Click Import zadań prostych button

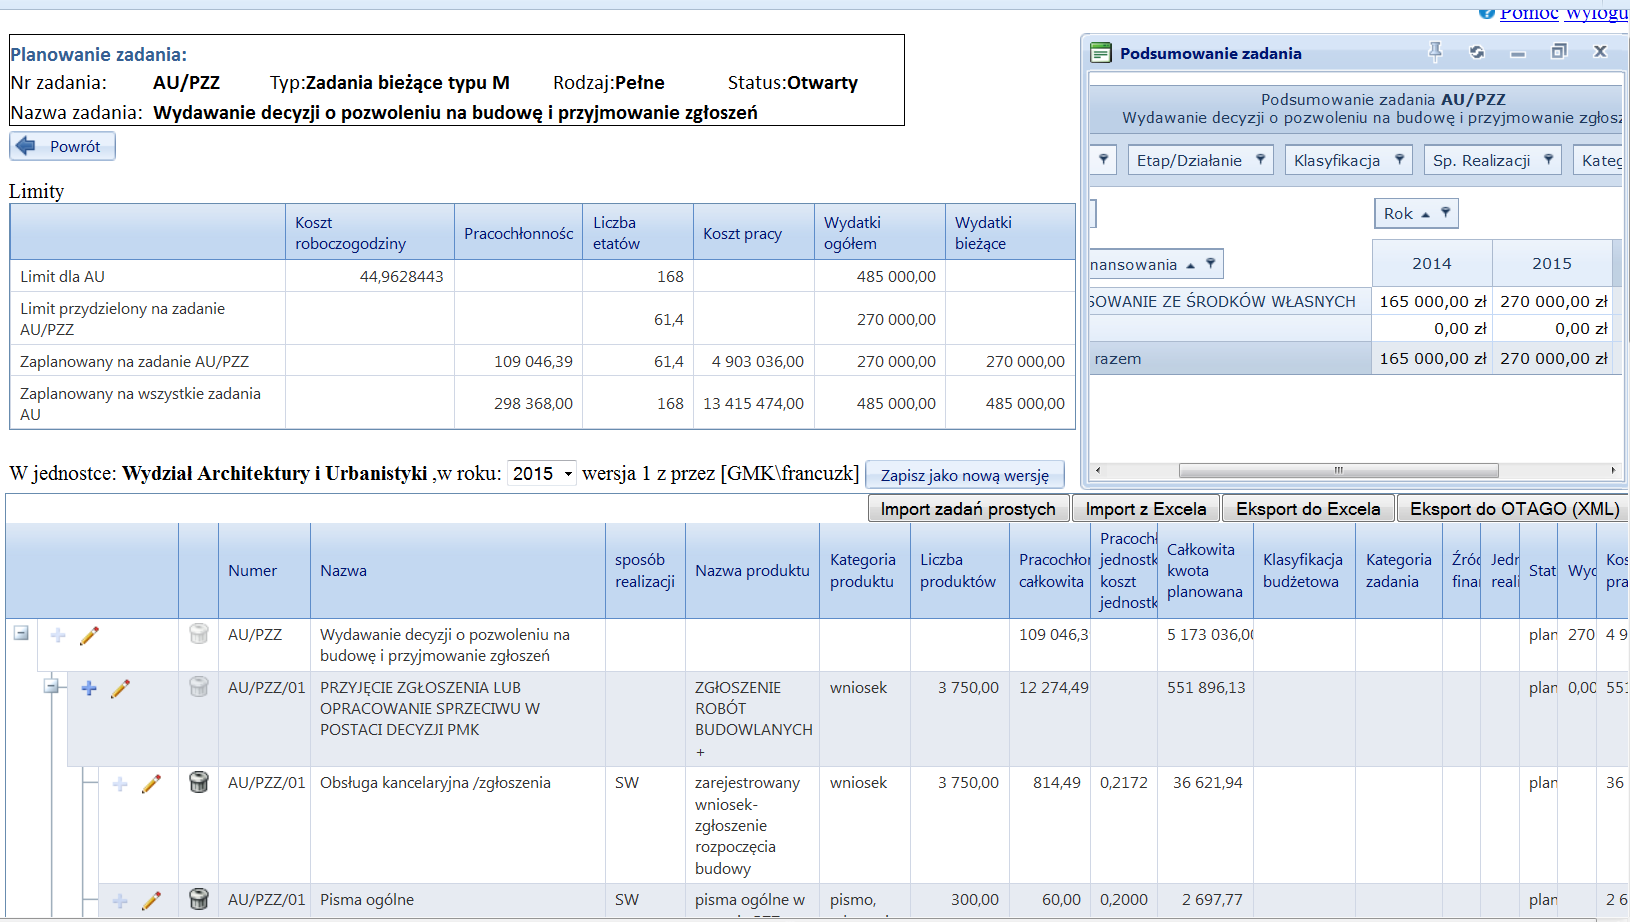point(968,509)
